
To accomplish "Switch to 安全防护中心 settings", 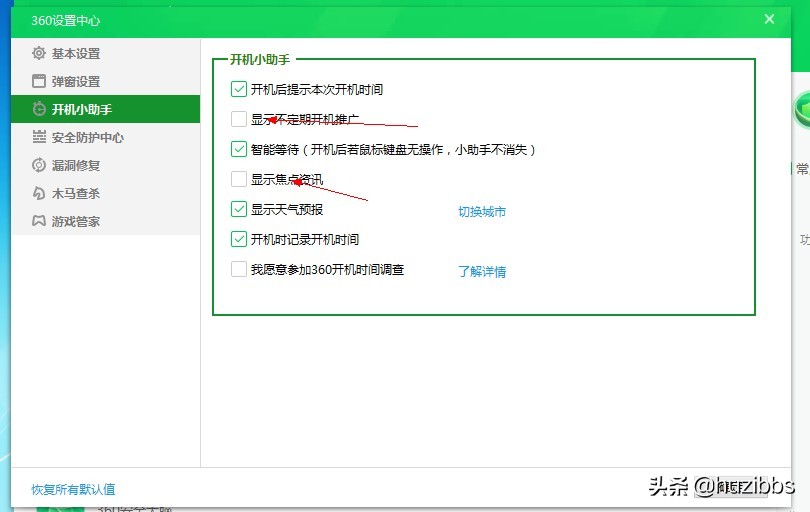I will coord(105,137).
